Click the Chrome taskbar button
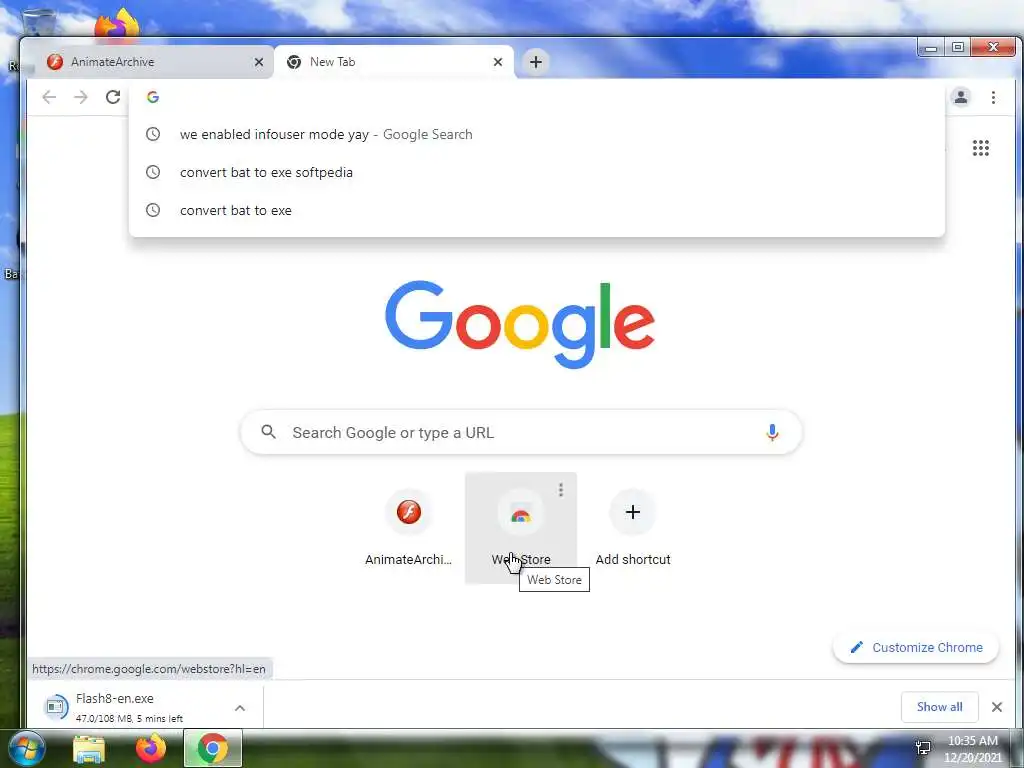The image size is (1024, 768). (x=213, y=748)
